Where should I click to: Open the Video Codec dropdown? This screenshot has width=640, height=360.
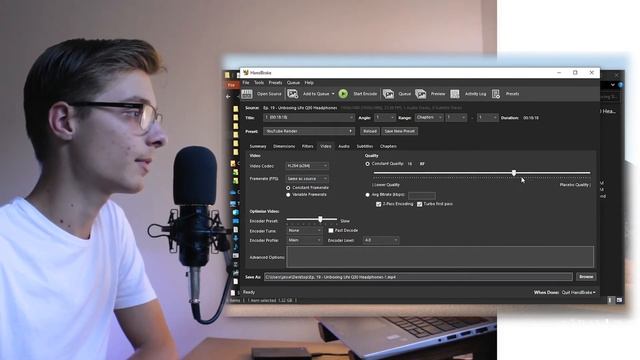pos(307,166)
